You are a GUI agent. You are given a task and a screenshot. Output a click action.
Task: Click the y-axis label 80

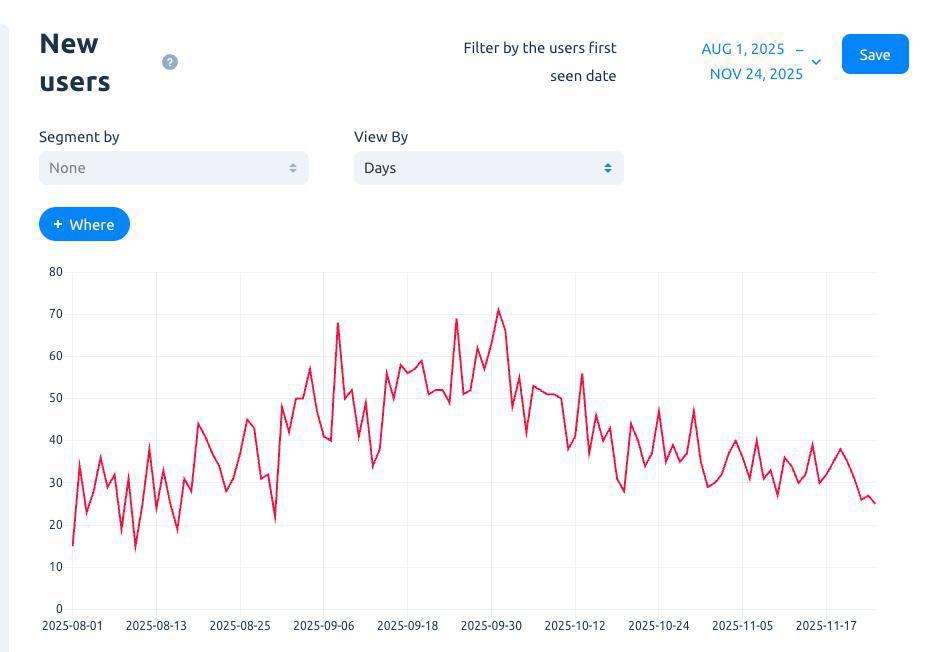(x=54, y=271)
